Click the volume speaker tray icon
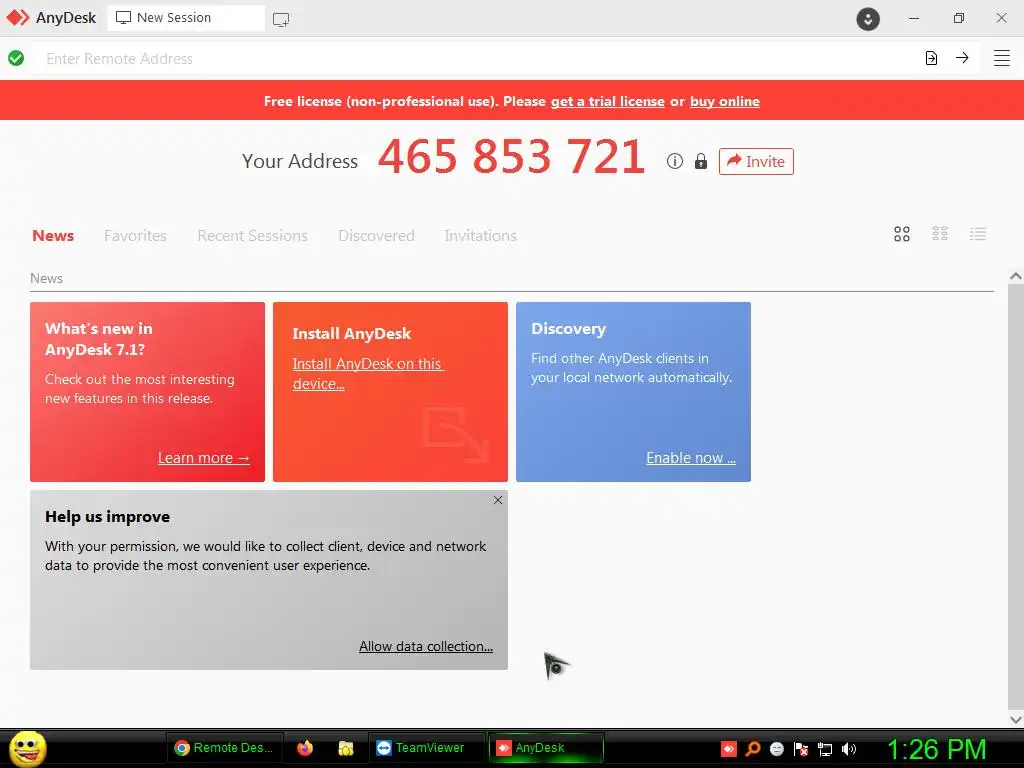 (849, 749)
